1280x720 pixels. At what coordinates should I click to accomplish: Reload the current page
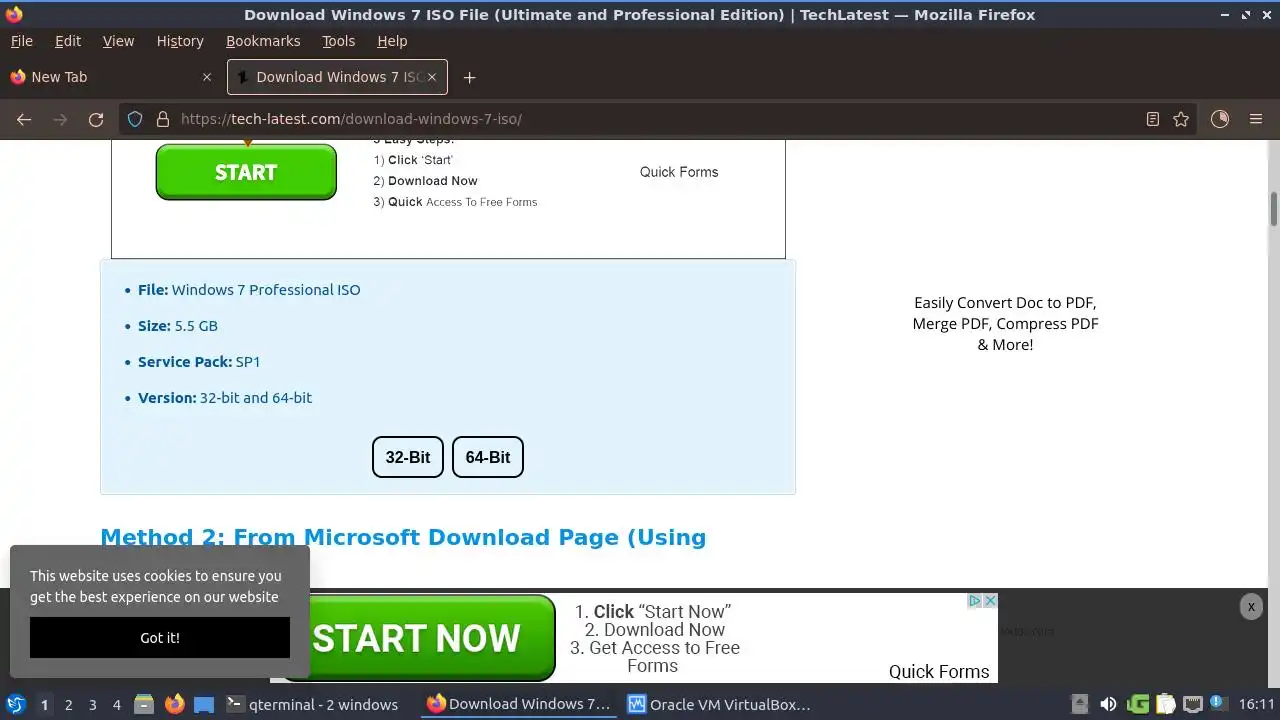click(x=96, y=119)
